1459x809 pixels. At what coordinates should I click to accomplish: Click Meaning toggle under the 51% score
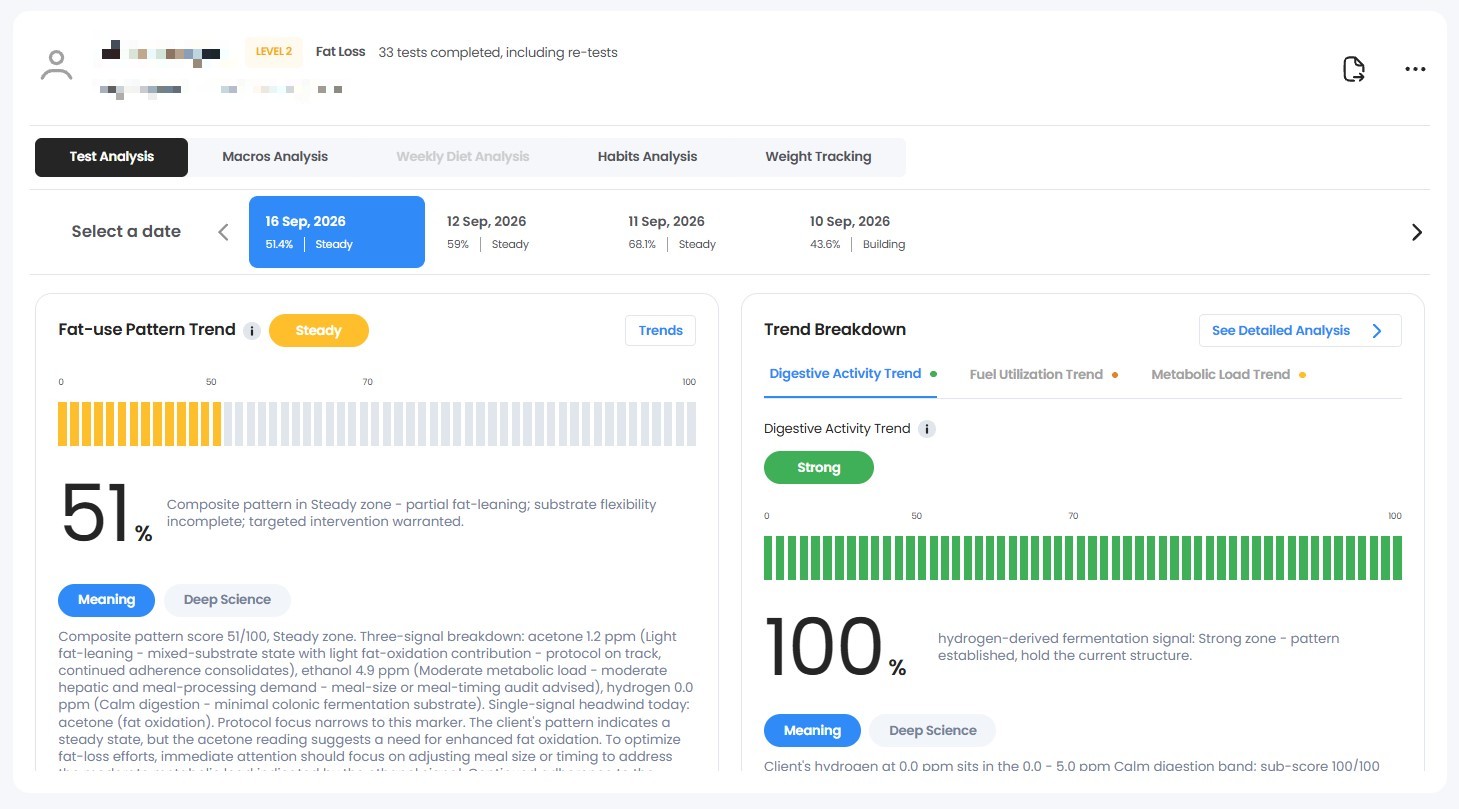tap(106, 600)
